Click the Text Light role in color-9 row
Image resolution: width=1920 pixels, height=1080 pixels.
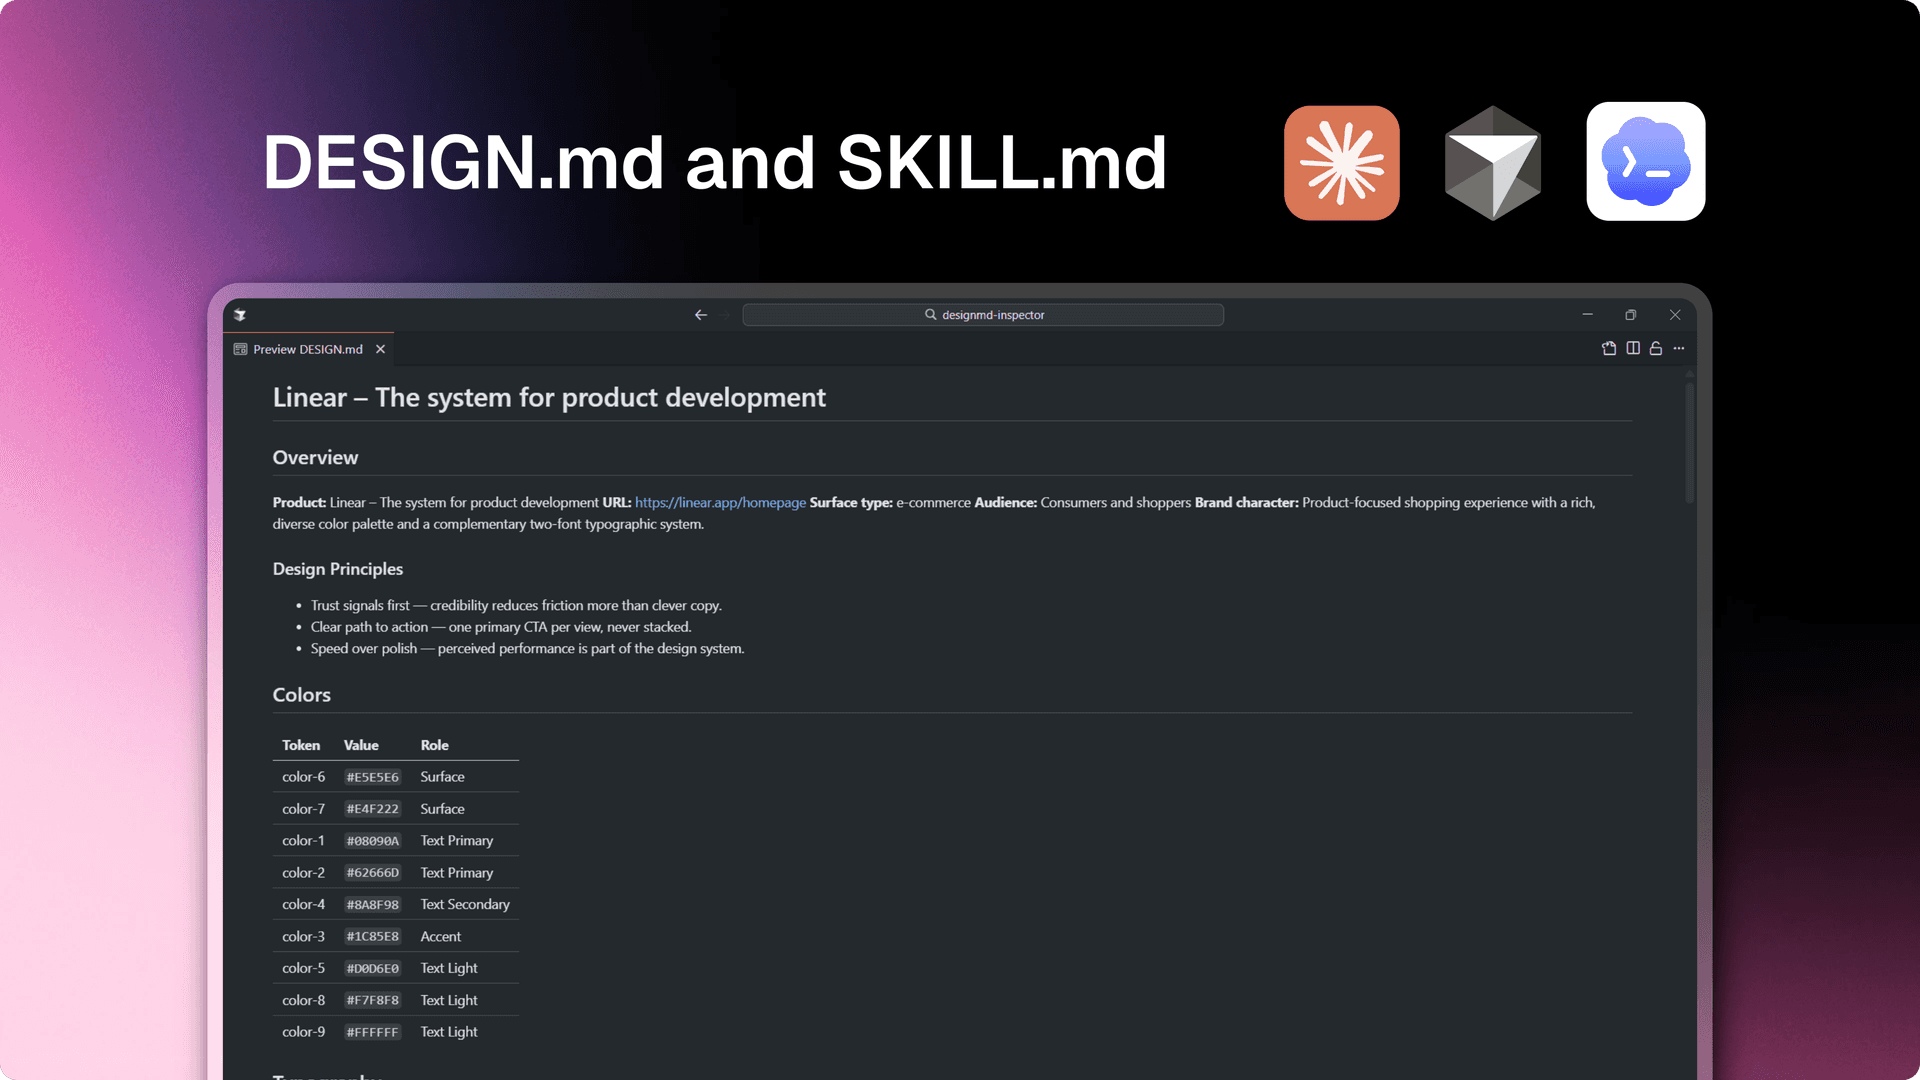pos(449,1033)
